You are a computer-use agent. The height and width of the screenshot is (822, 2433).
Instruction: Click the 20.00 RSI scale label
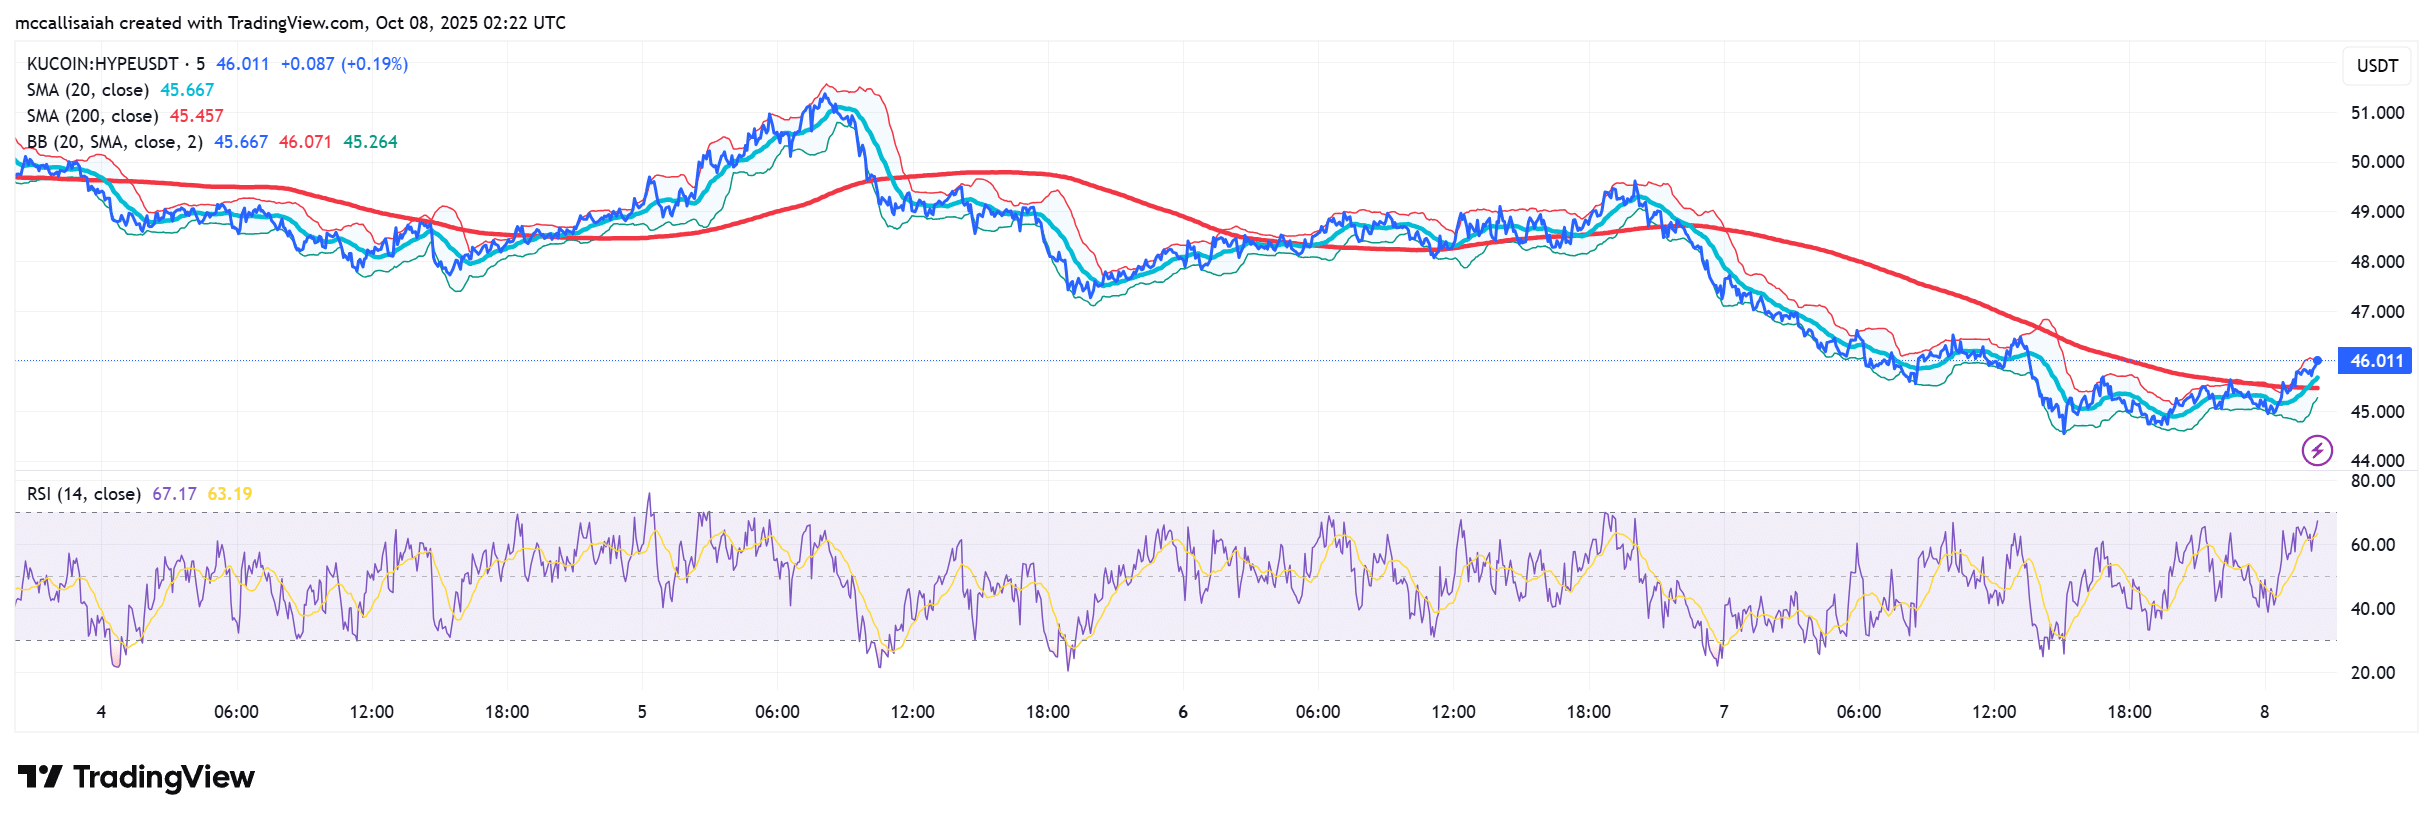(2373, 673)
